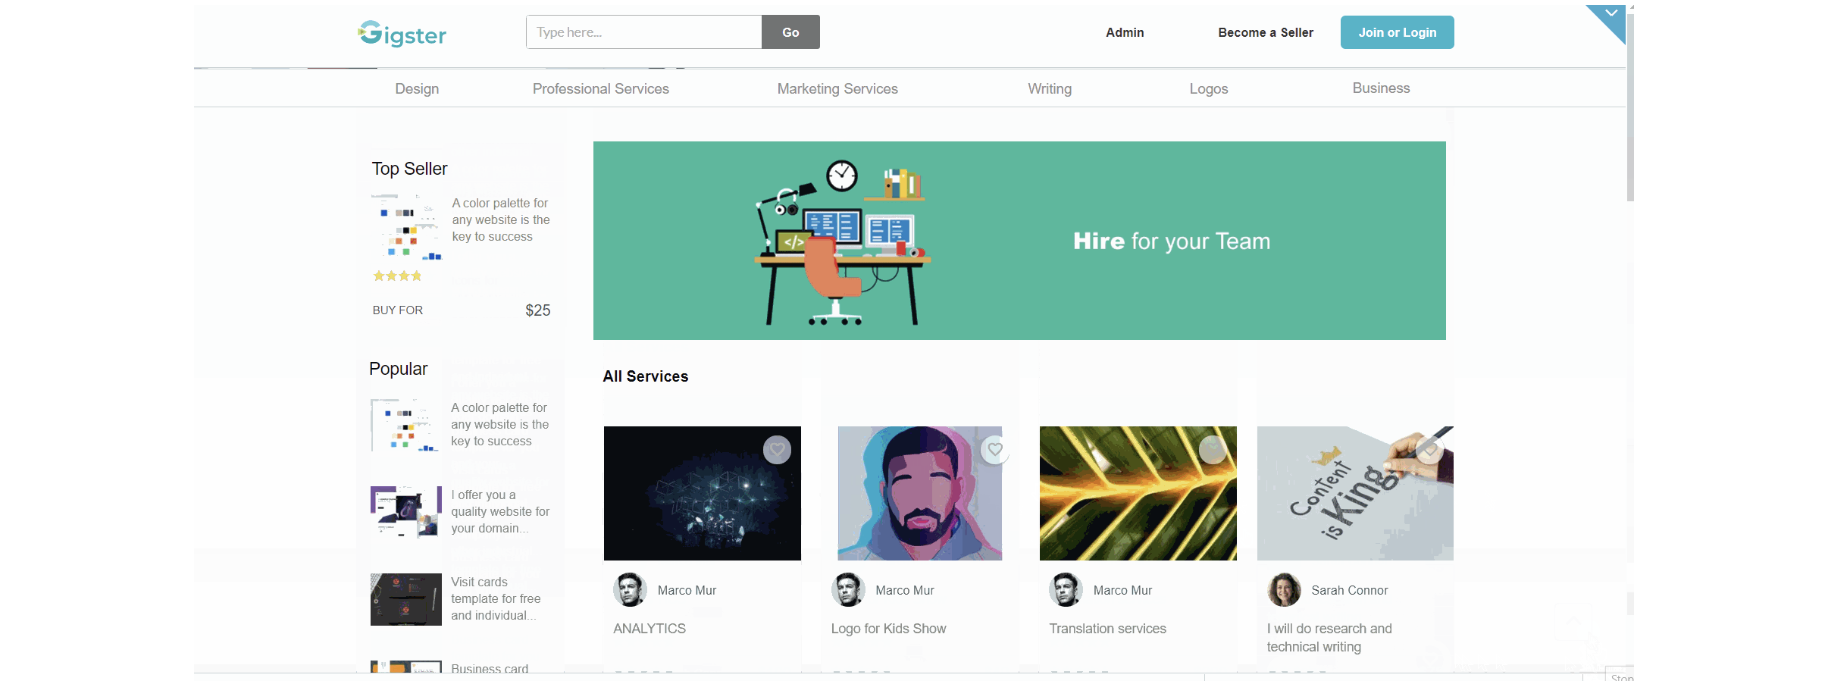The image size is (1830, 682).
Task: Expand the blue corner chevron dropdown
Action: coord(1610,16)
